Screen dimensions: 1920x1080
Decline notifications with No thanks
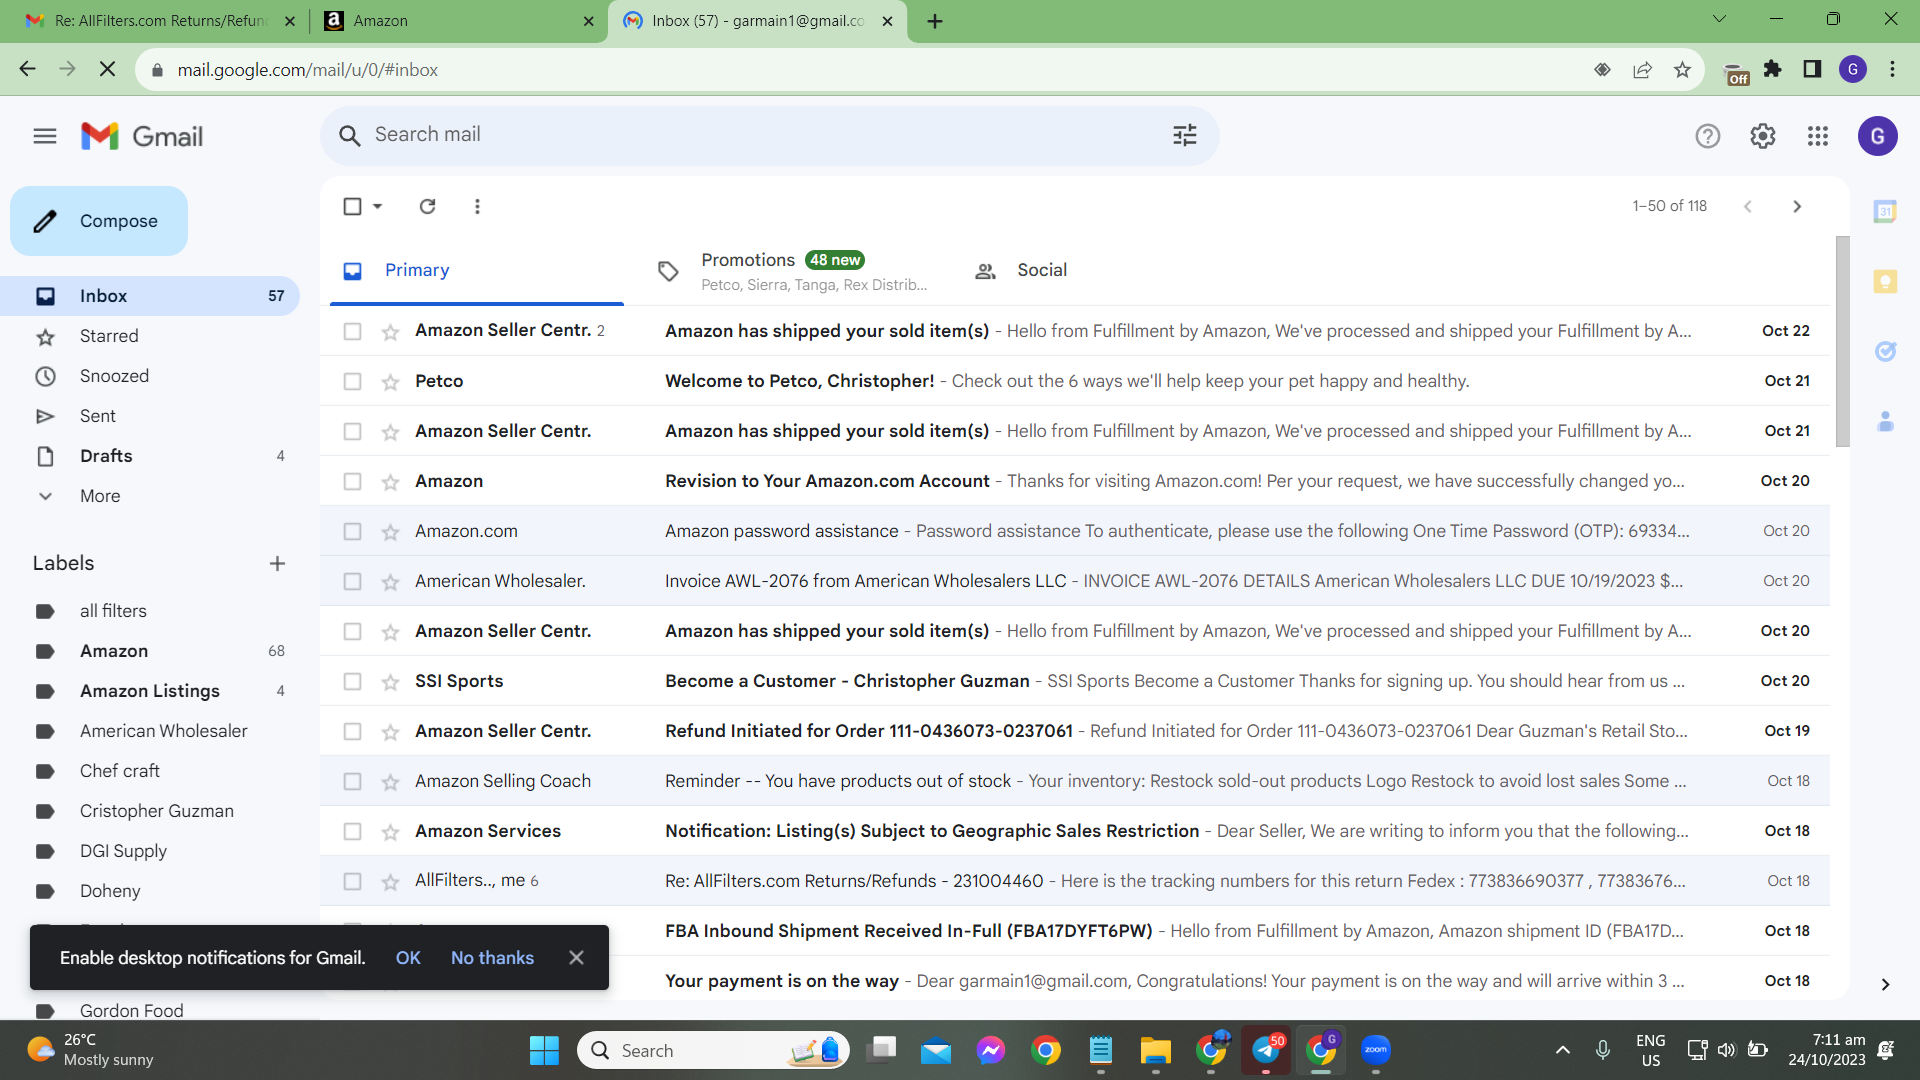(492, 958)
